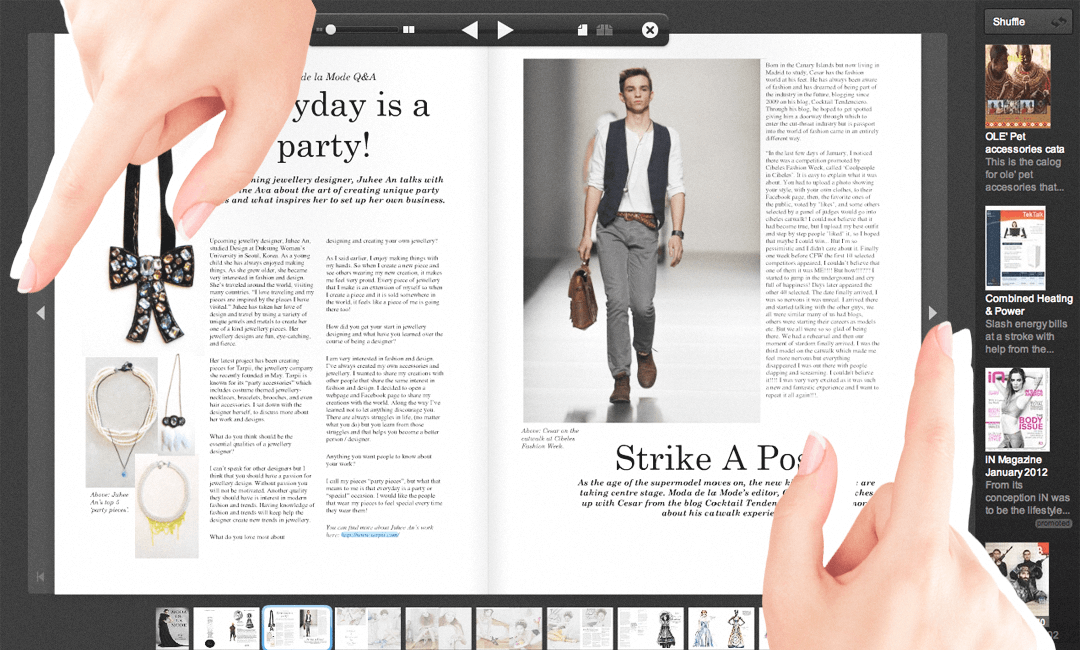The image size is (1080, 650).
Task: Select the cover page thumbnail in filmstrip
Action: coord(172,628)
